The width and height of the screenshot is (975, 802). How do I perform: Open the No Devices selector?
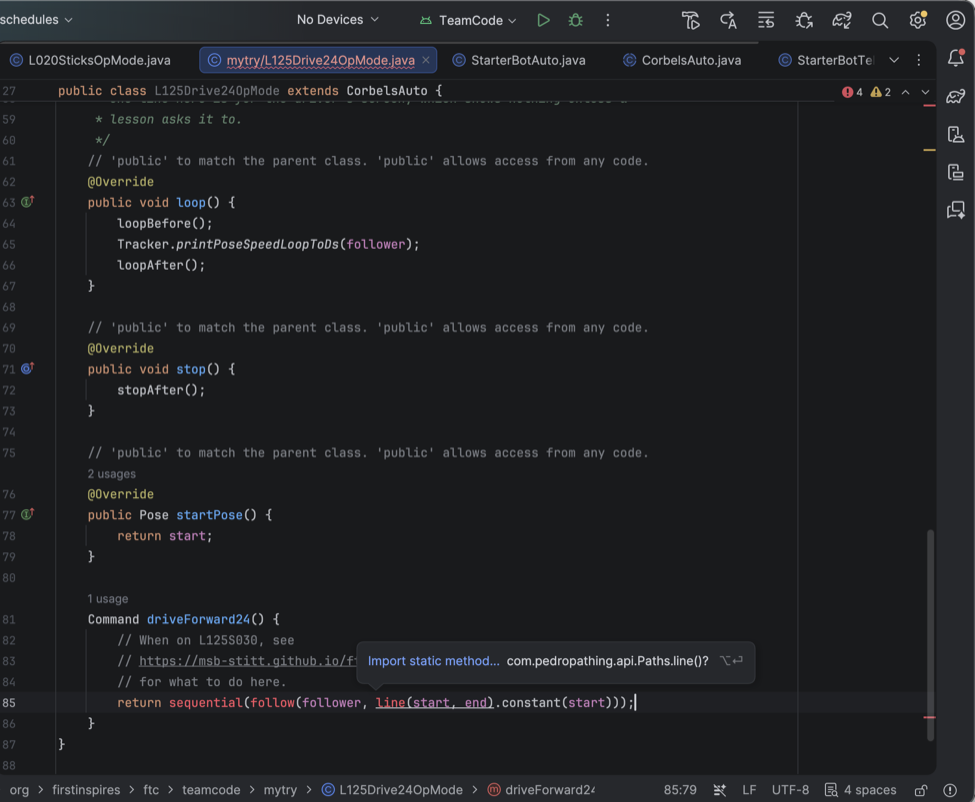pos(338,20)
